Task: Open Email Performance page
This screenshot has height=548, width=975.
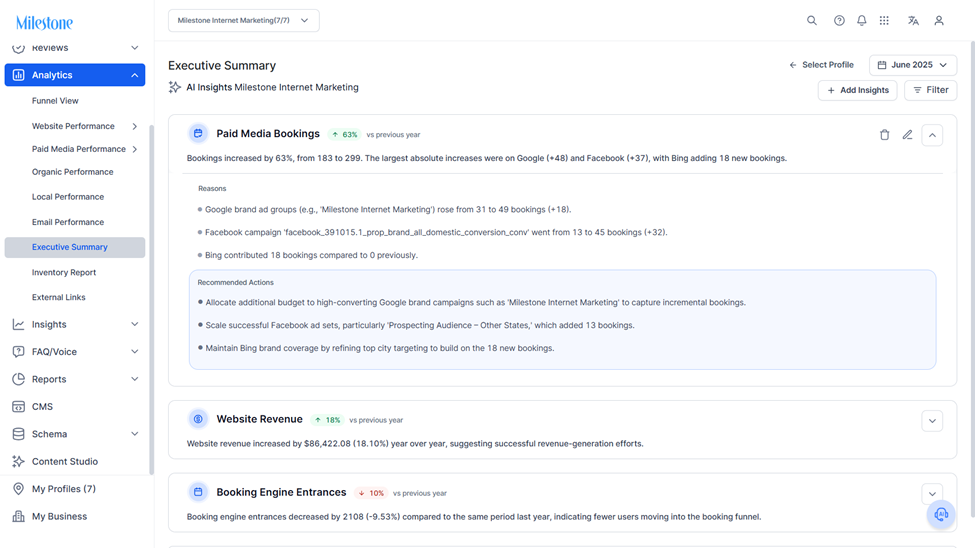Action: pos(68,222)
